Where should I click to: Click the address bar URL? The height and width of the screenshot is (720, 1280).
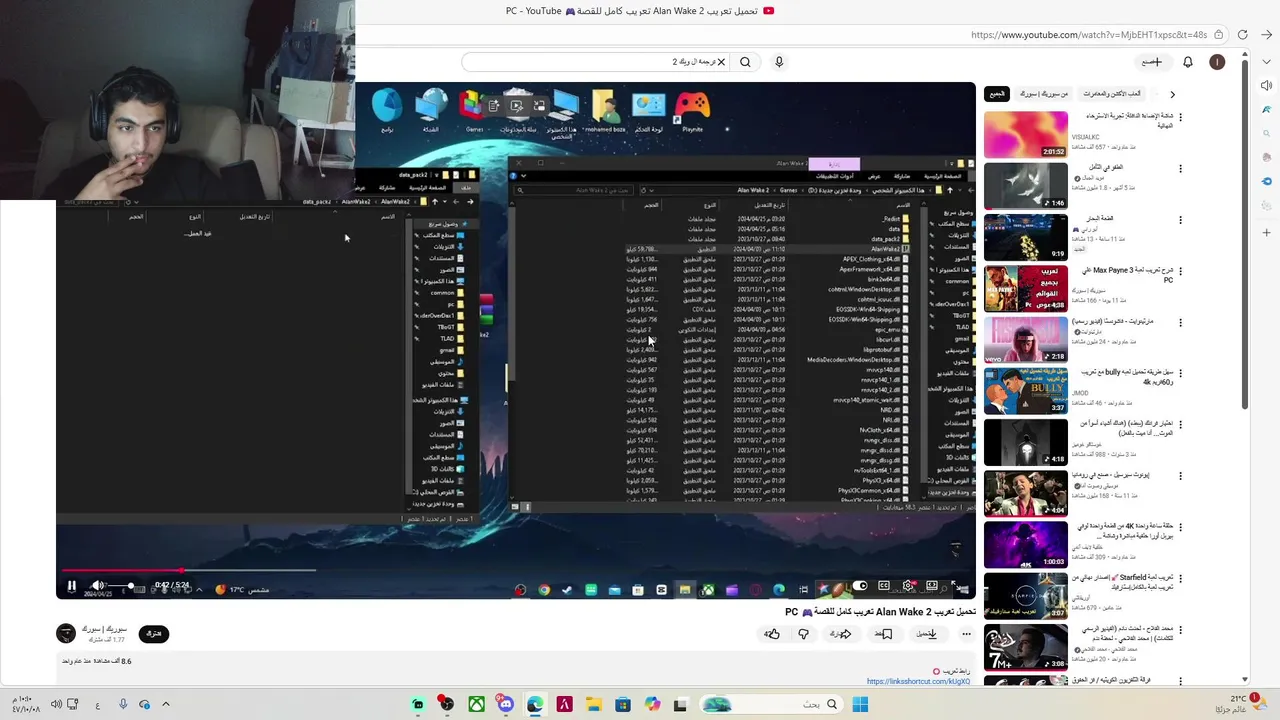point(1088,35)
